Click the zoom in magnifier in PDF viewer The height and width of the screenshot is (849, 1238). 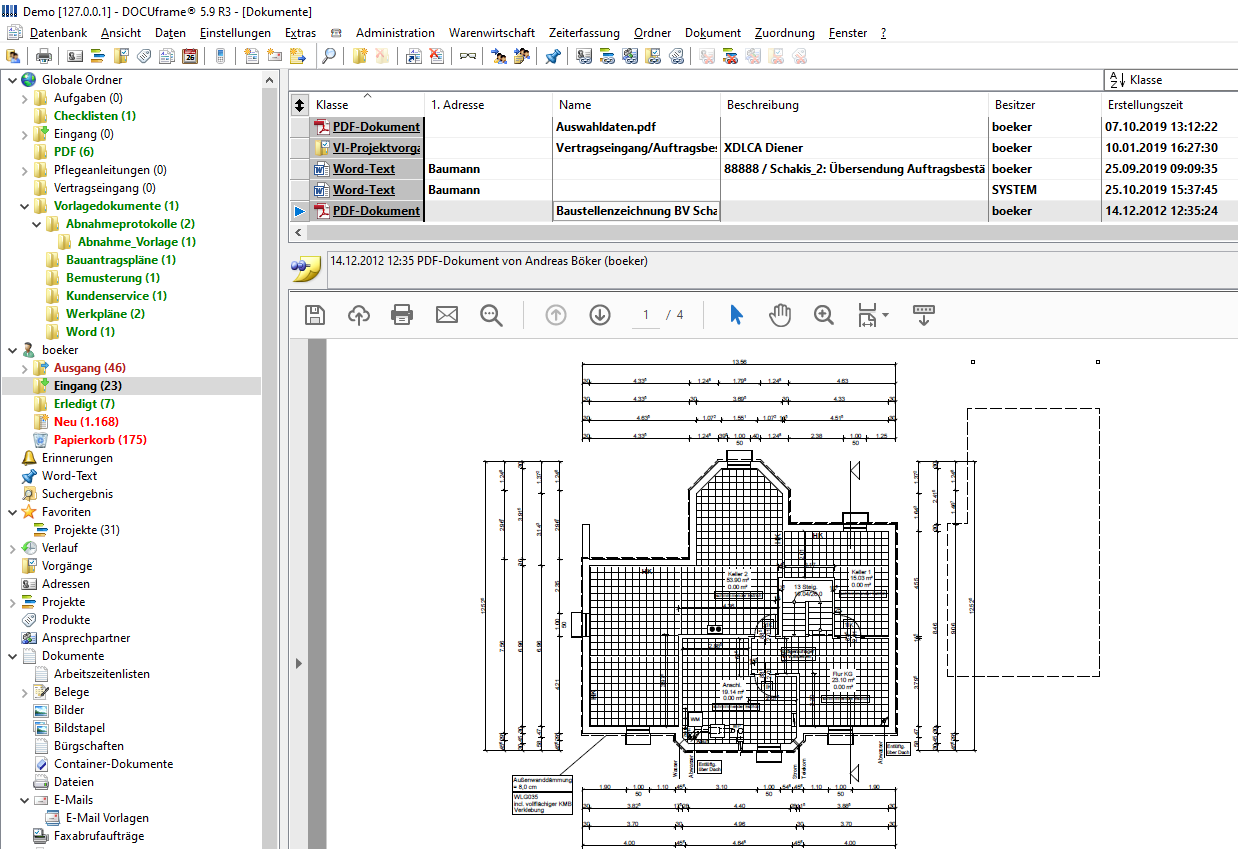point(824,315)
